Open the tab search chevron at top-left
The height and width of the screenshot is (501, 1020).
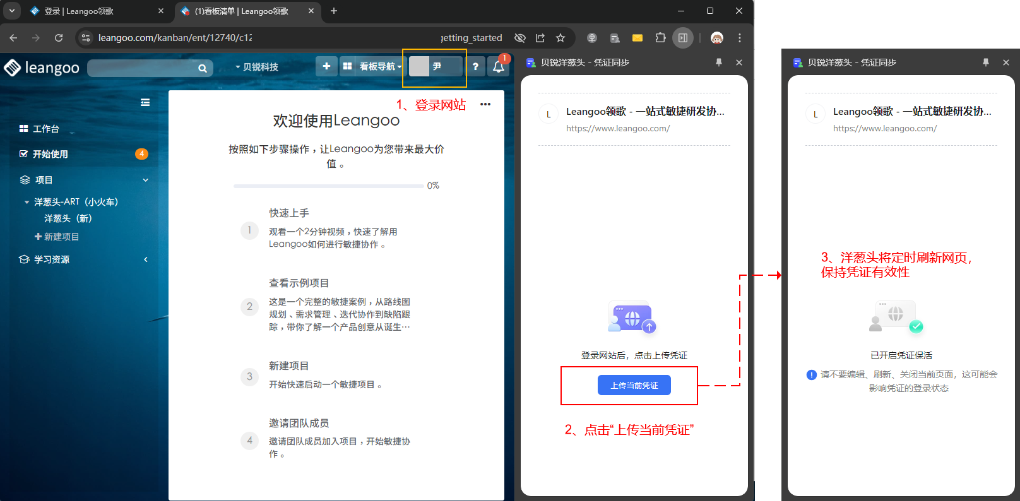(x=14, y=11)
